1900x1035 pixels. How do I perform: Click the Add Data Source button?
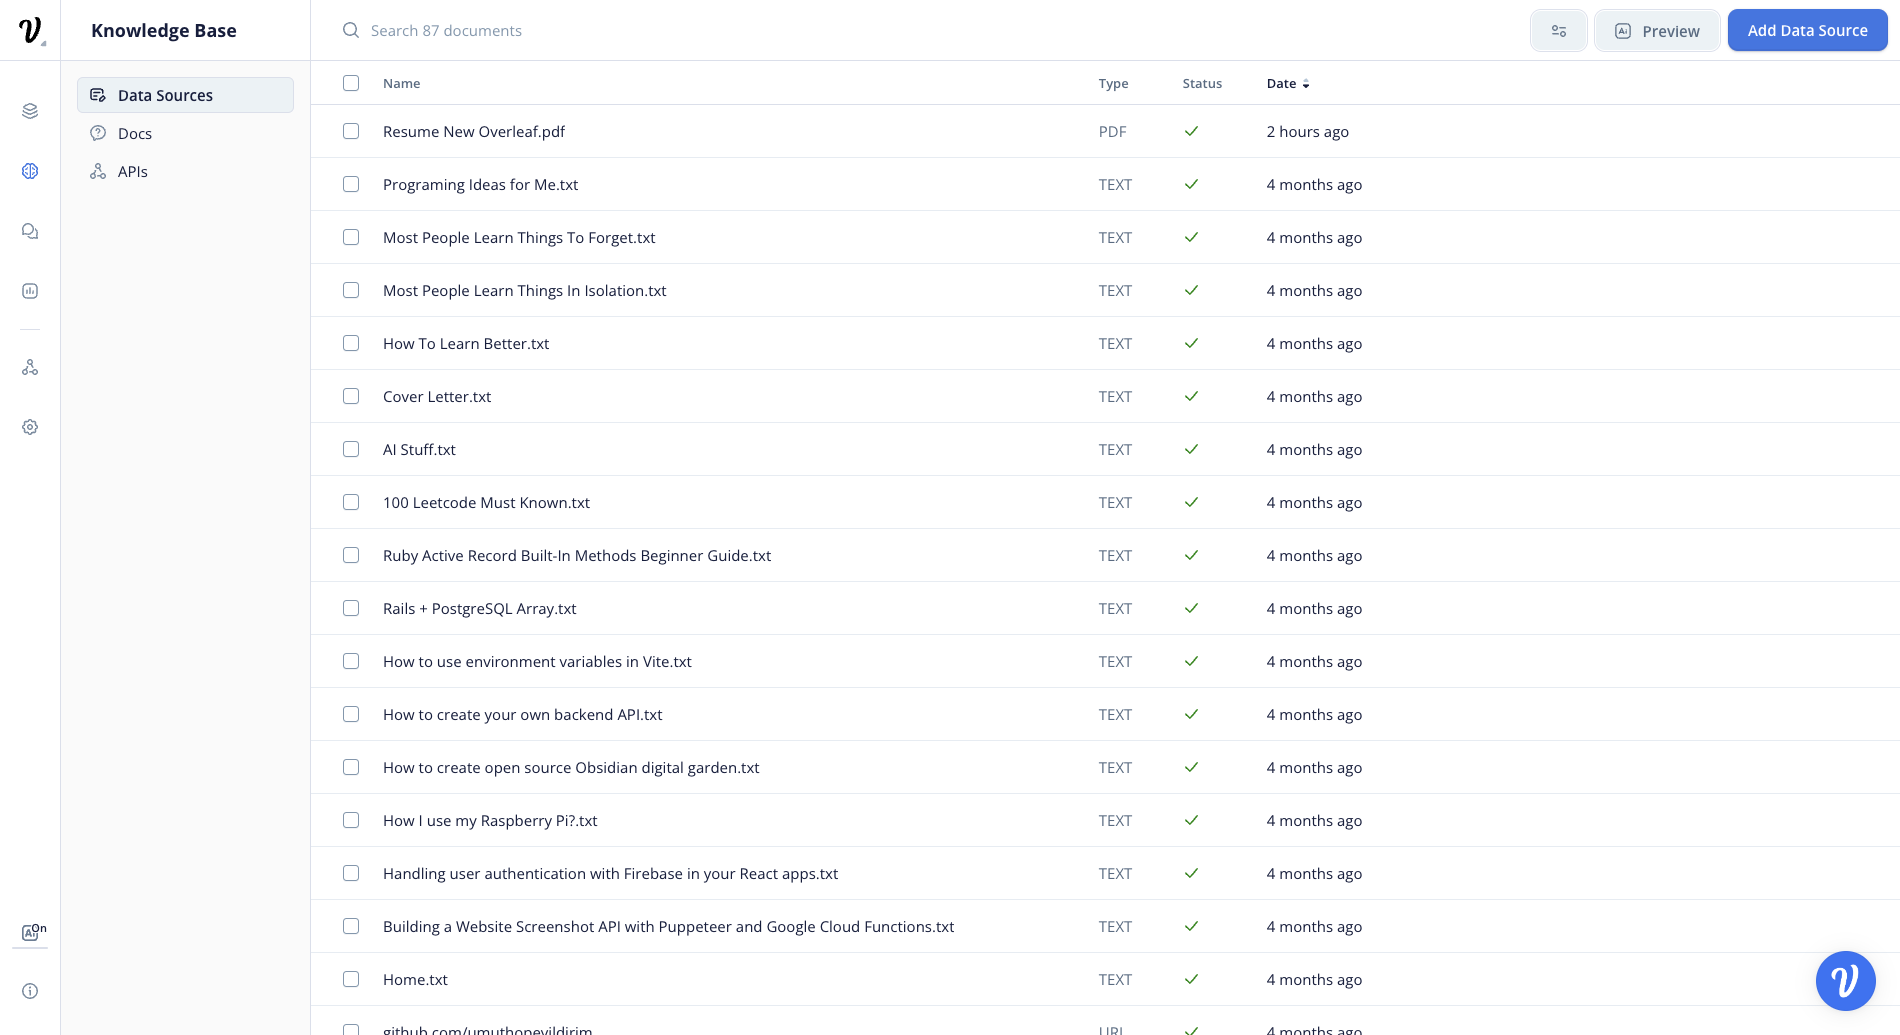pyautogui.click(x=1807, y=30)
